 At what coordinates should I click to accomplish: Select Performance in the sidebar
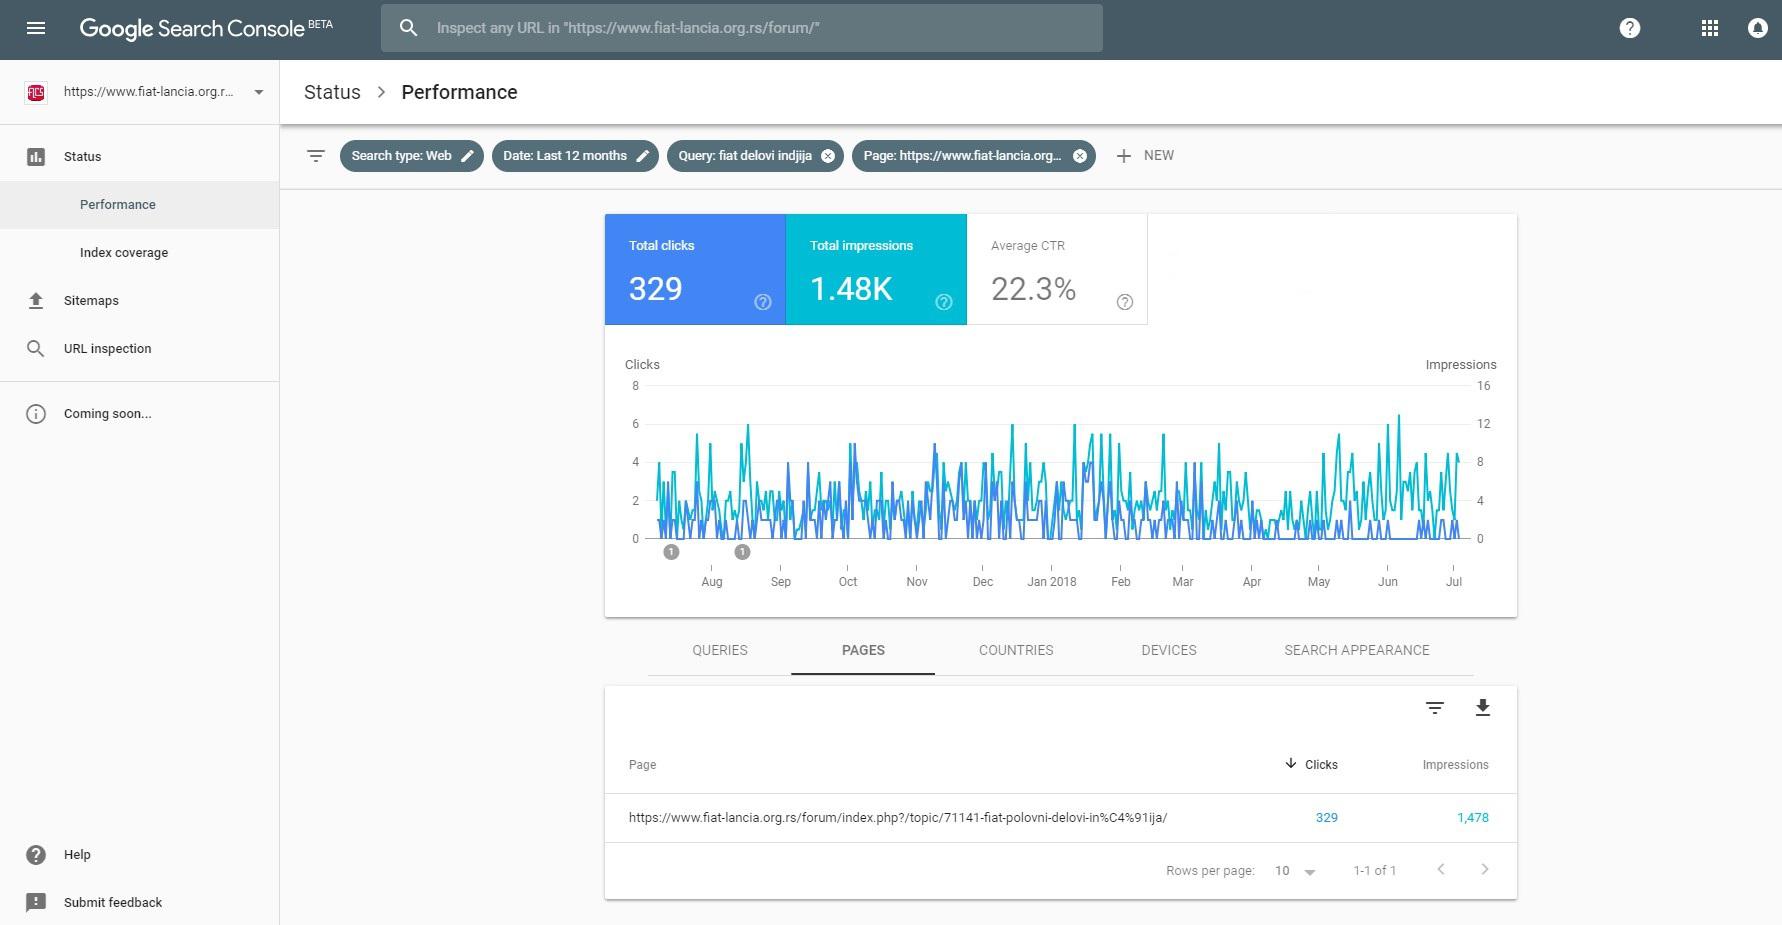139,205
